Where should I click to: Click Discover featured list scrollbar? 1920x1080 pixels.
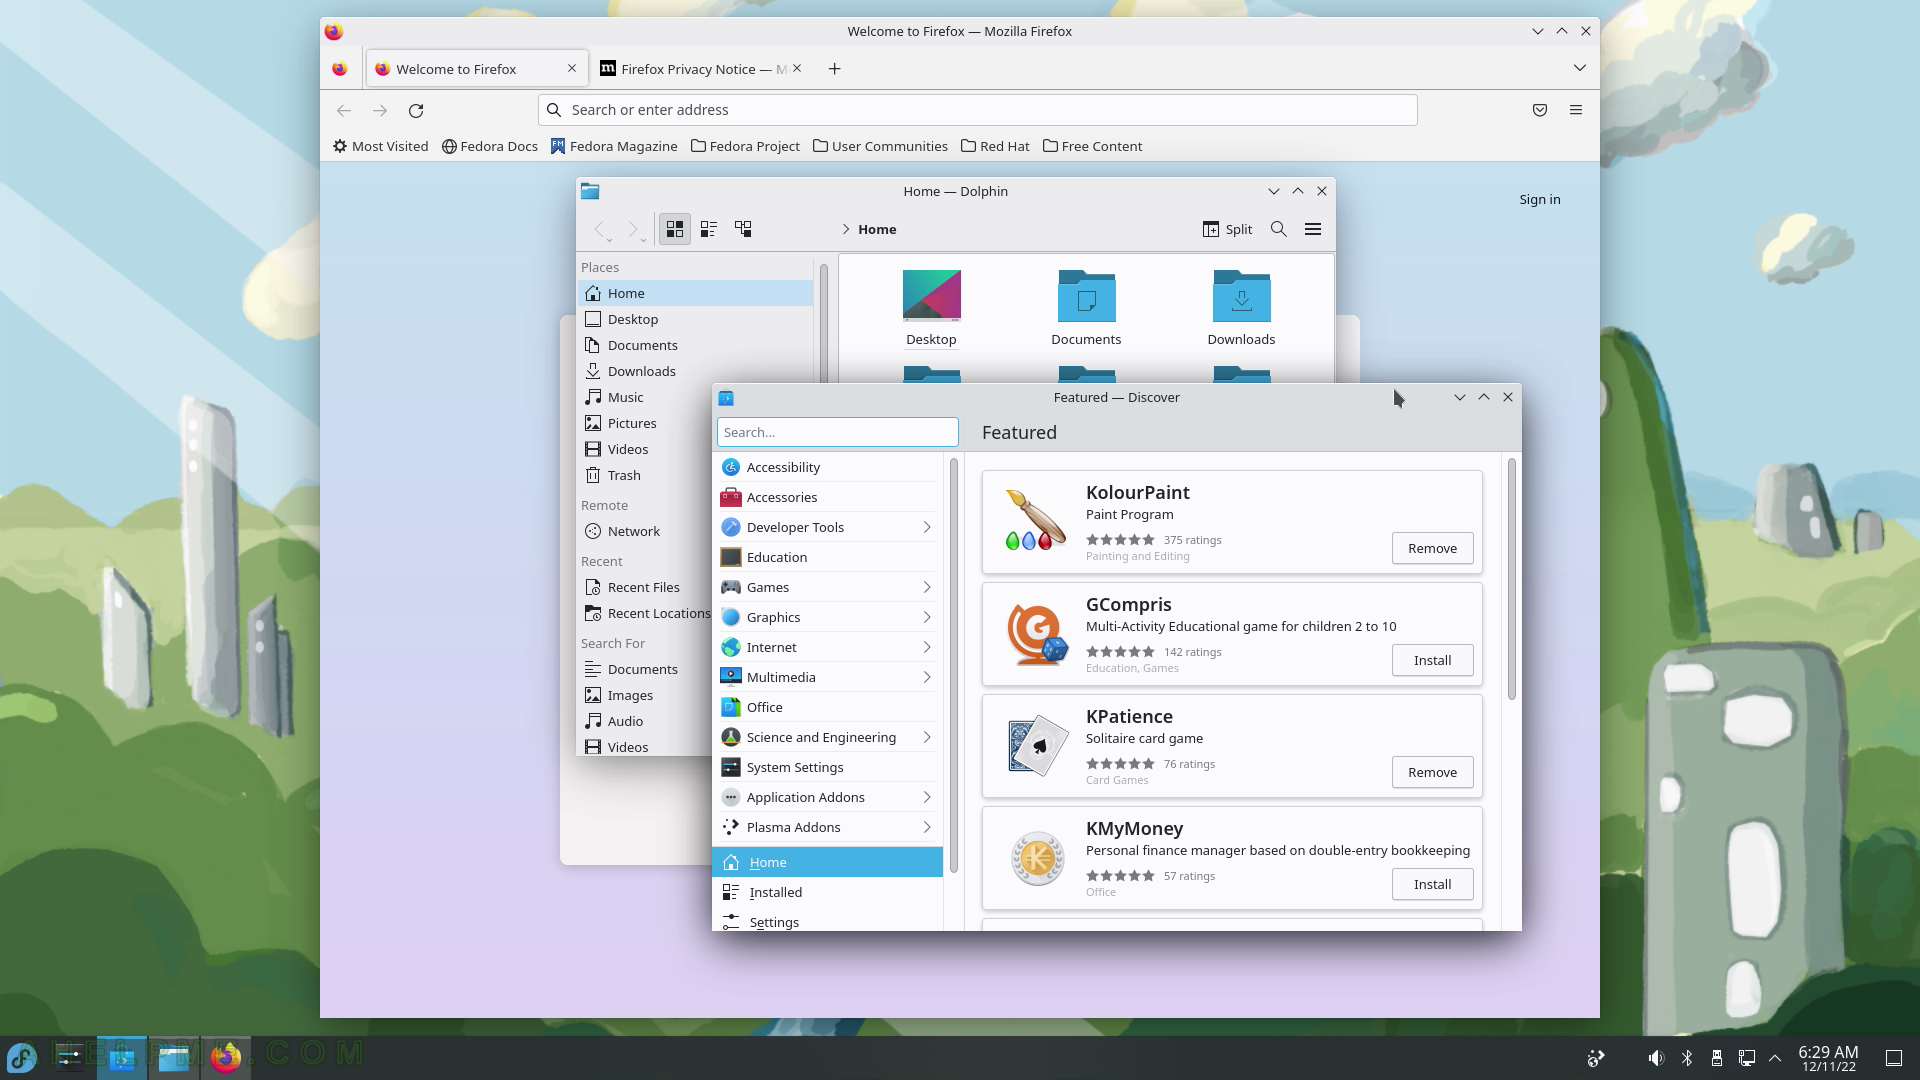[x=1511, y=580]
